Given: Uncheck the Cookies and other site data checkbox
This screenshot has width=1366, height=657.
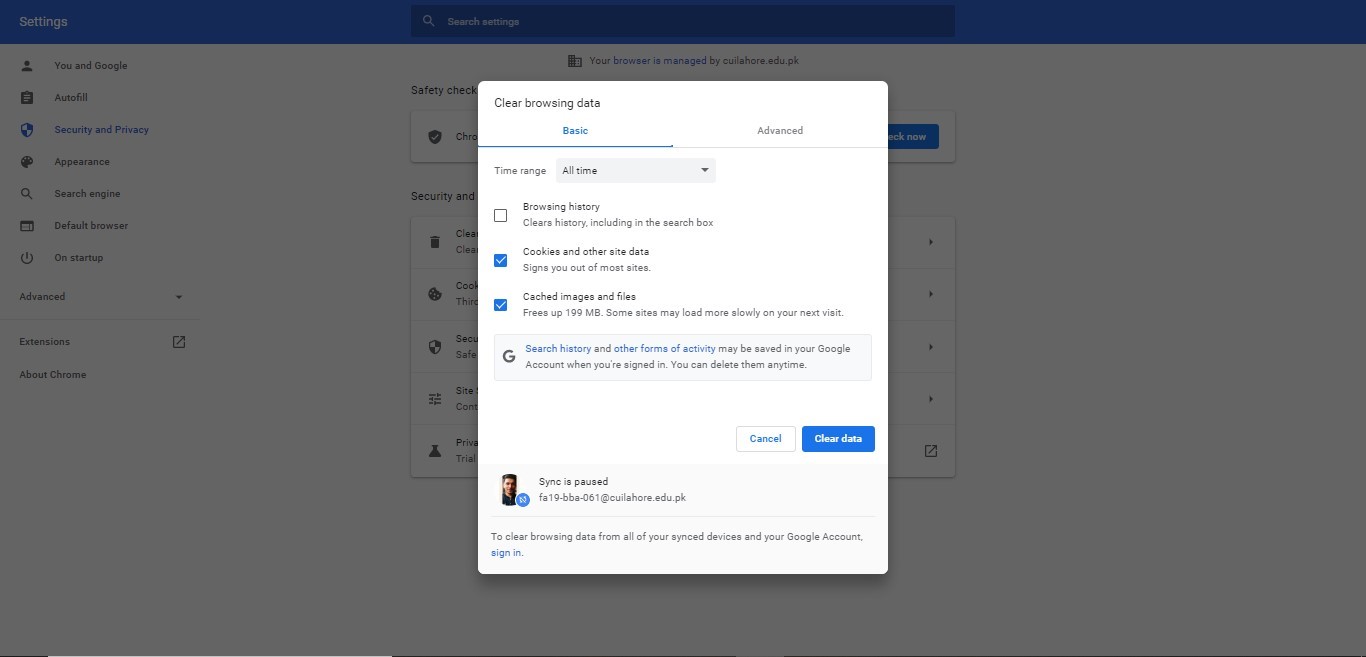Looking at the screenshot, I should [x=501, y=260].
